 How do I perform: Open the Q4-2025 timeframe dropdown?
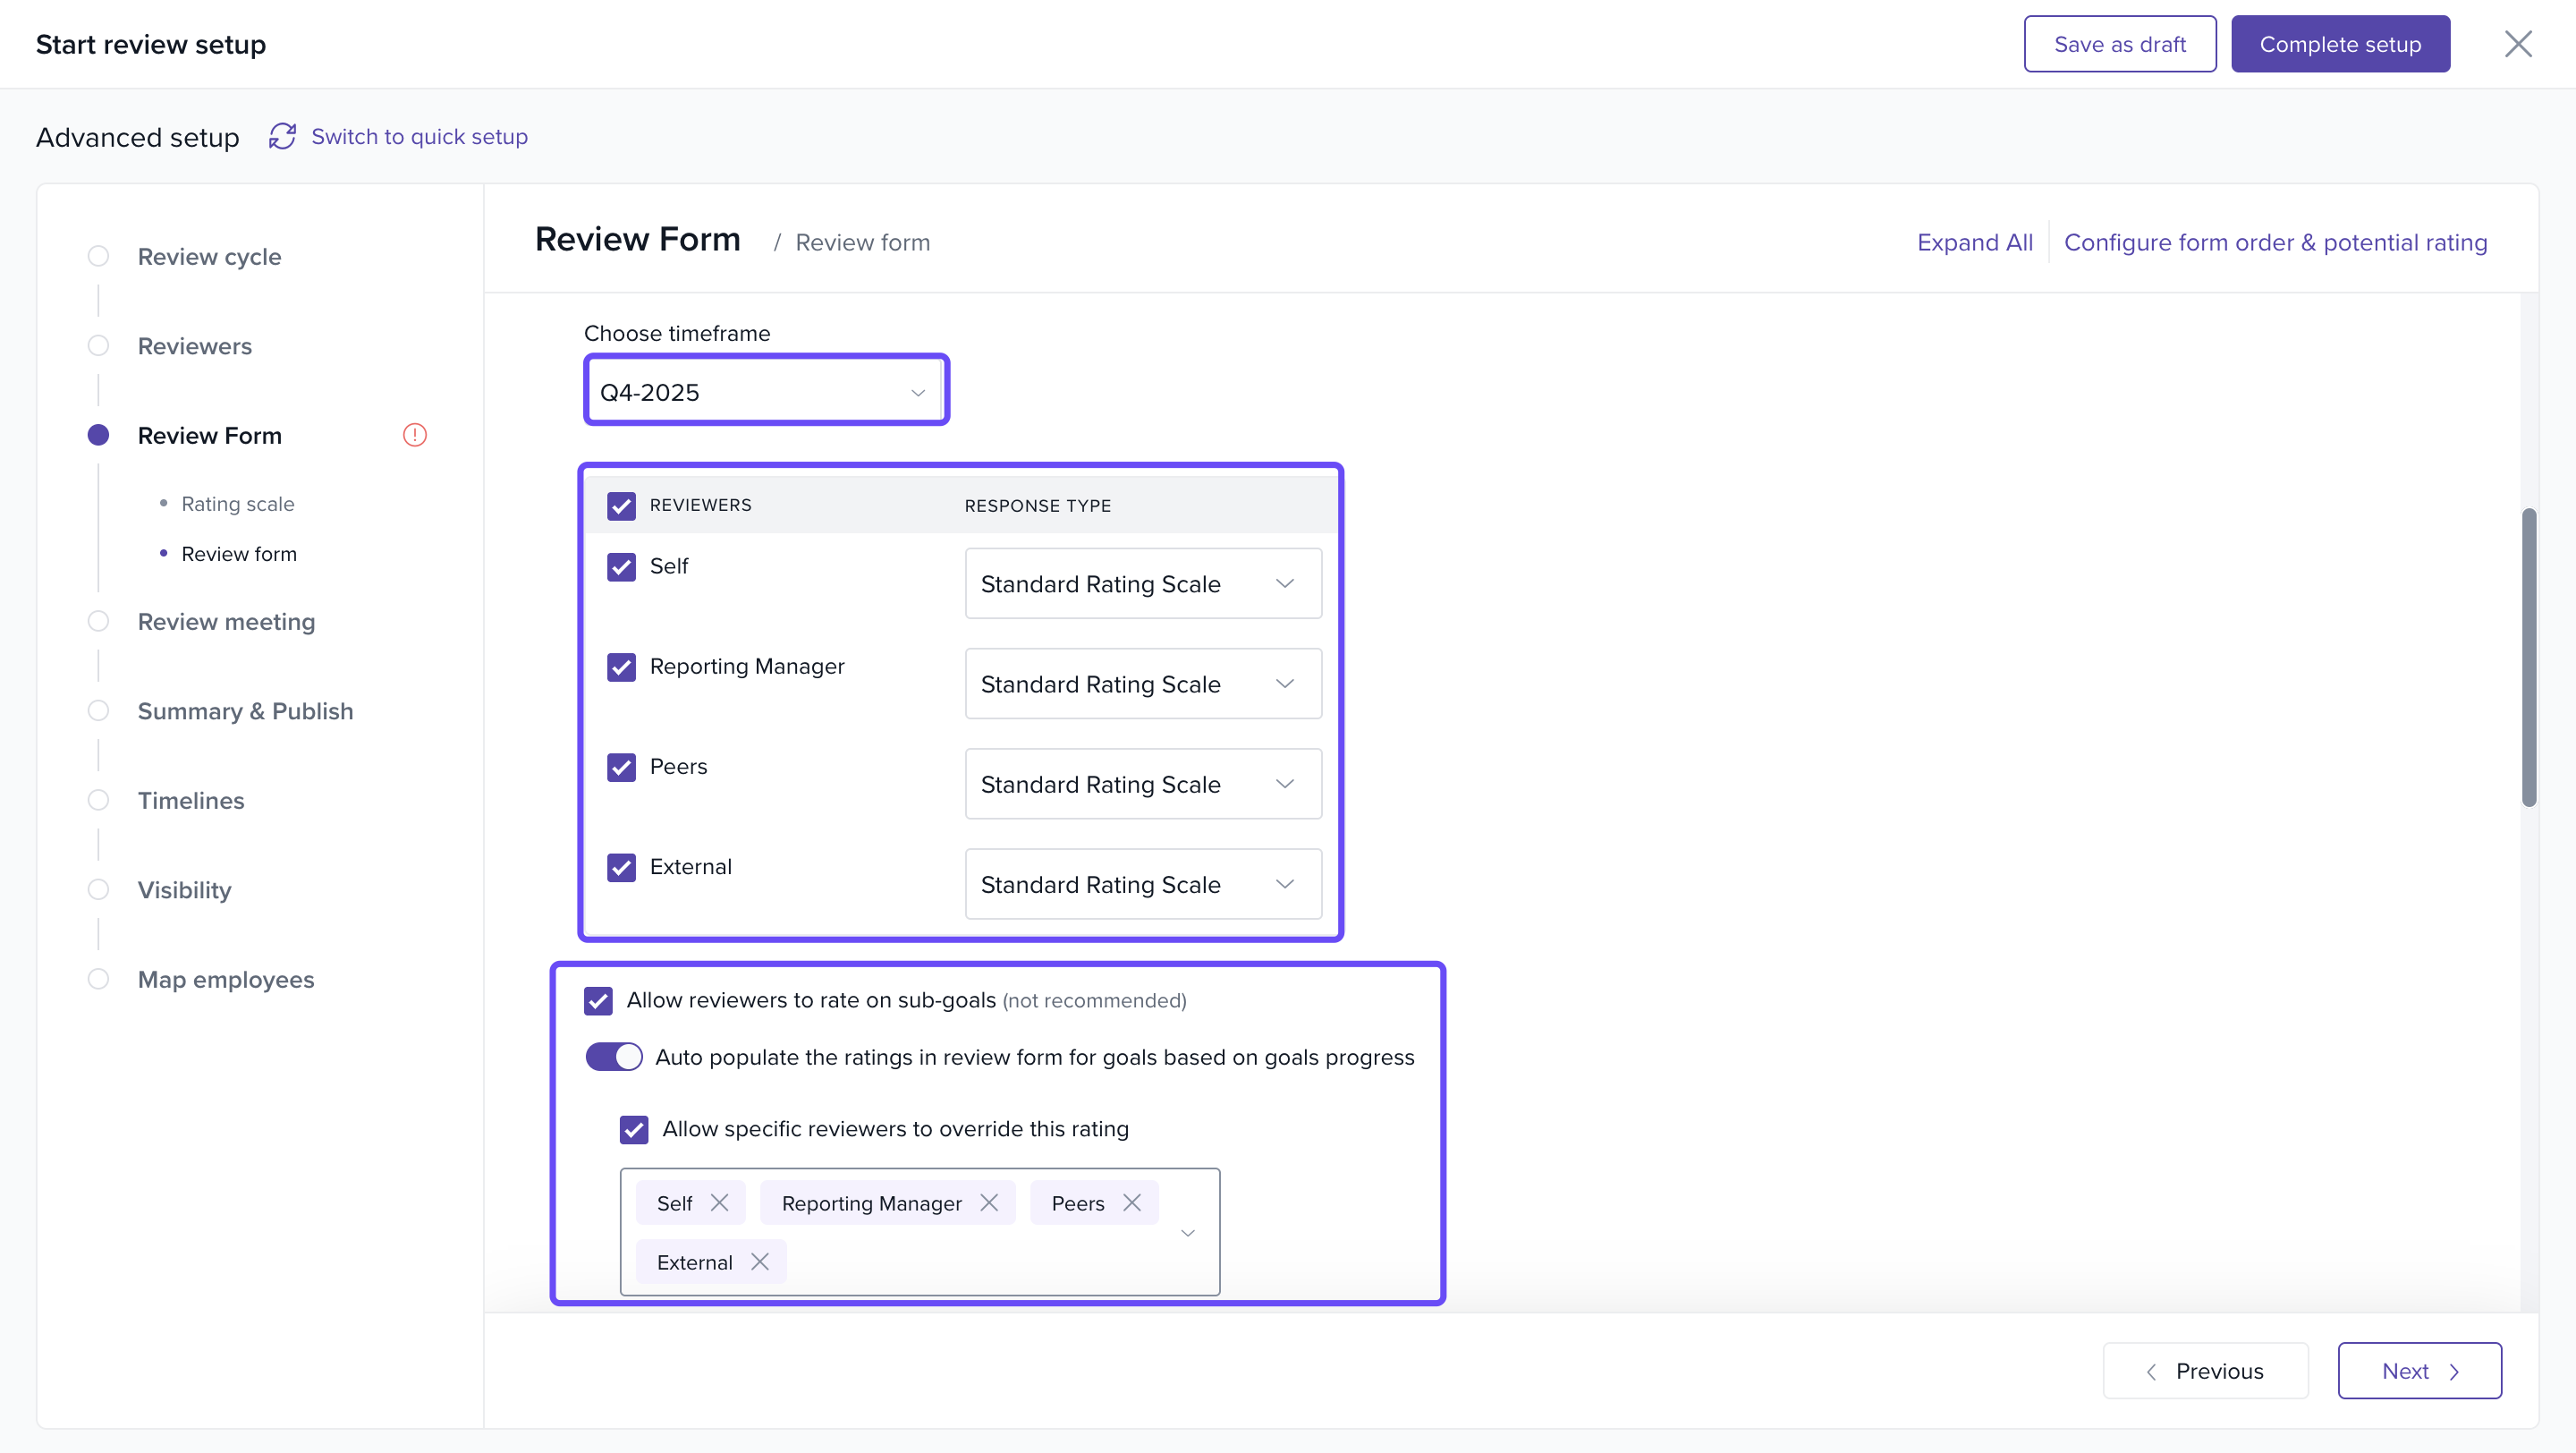click(765, 392)
